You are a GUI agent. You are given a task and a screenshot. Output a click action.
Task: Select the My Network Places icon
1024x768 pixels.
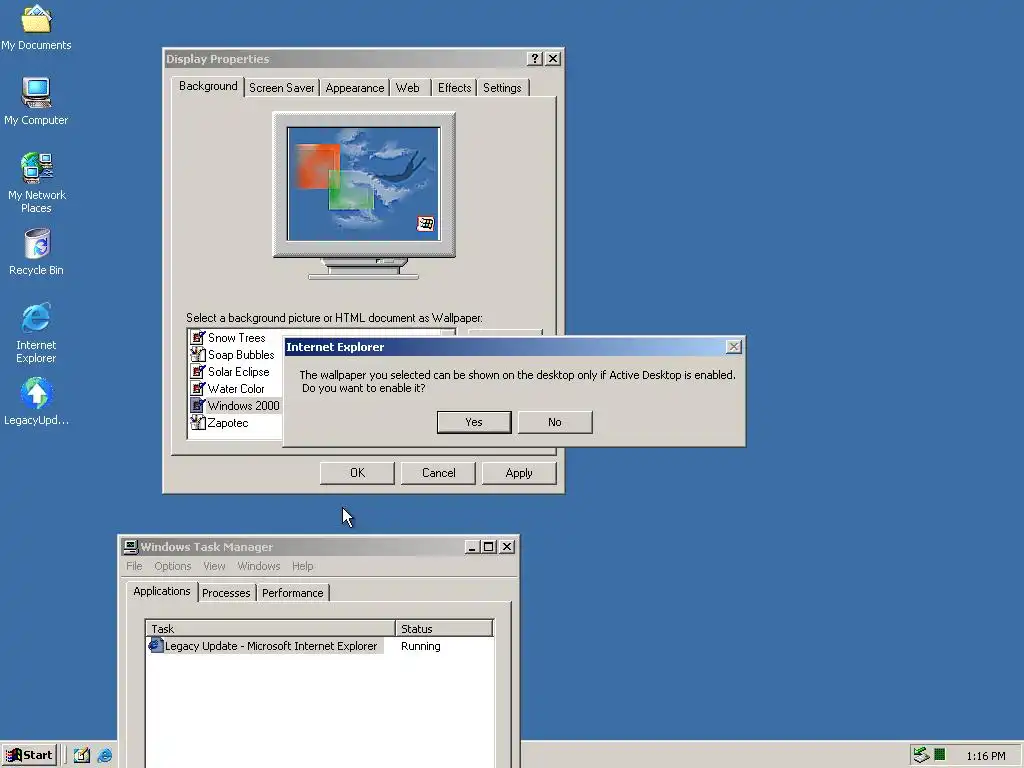36,183
